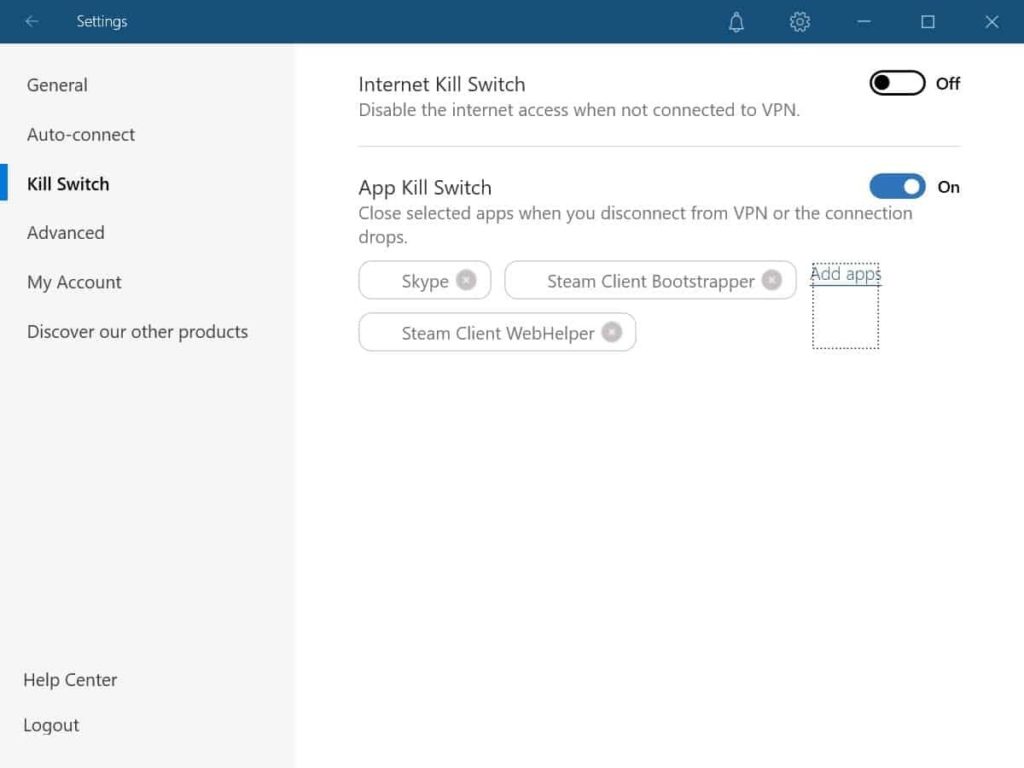Click Logout in the sidebar

pyautogui.click(x=51, y=725)
